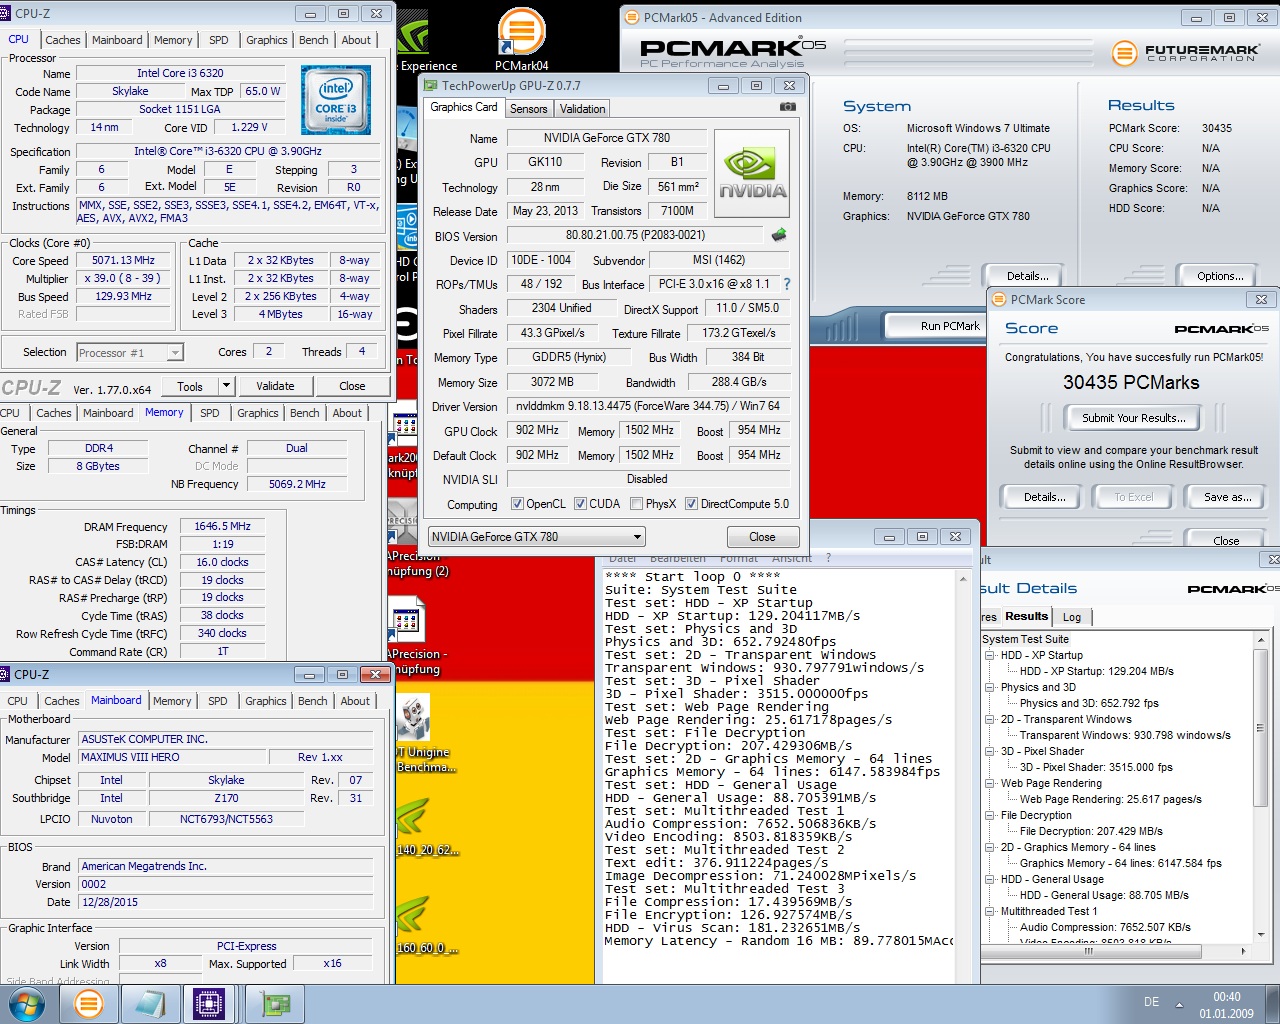Open the GPU selection dropdown GTX 780
1280x1024 pixels.
coord(536,537)
